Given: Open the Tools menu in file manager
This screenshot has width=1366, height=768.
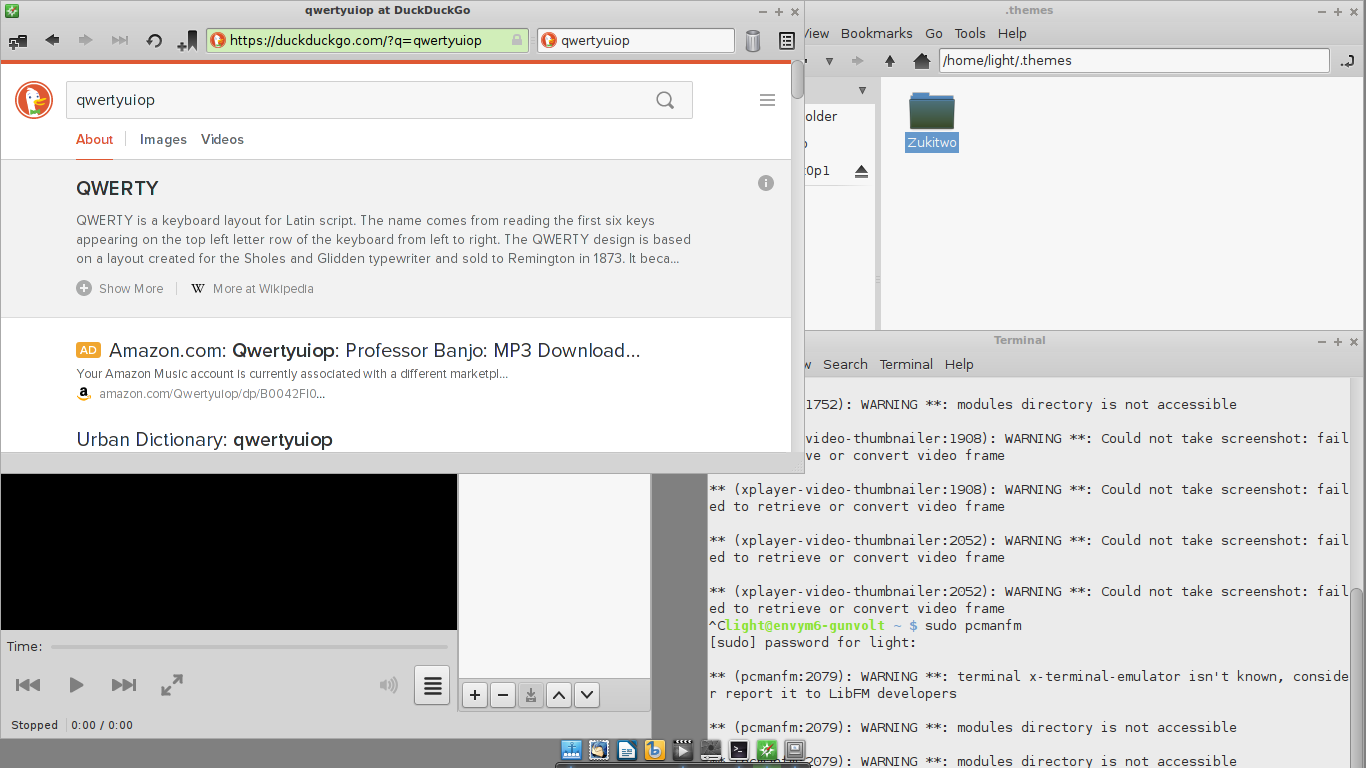Looking at the screenshot, I should point(970,33).
